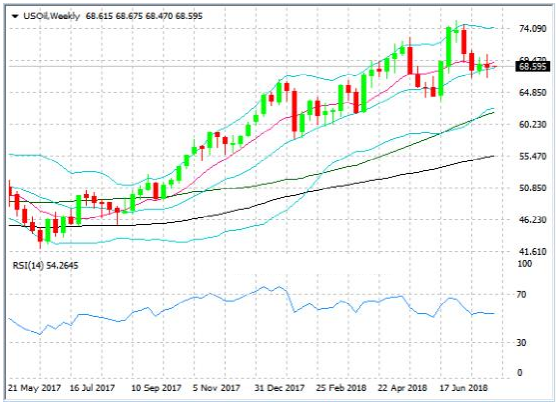560x404 pixels.
Task: Click the 25 Feb 2018 date label
Action: pos(341,388)
